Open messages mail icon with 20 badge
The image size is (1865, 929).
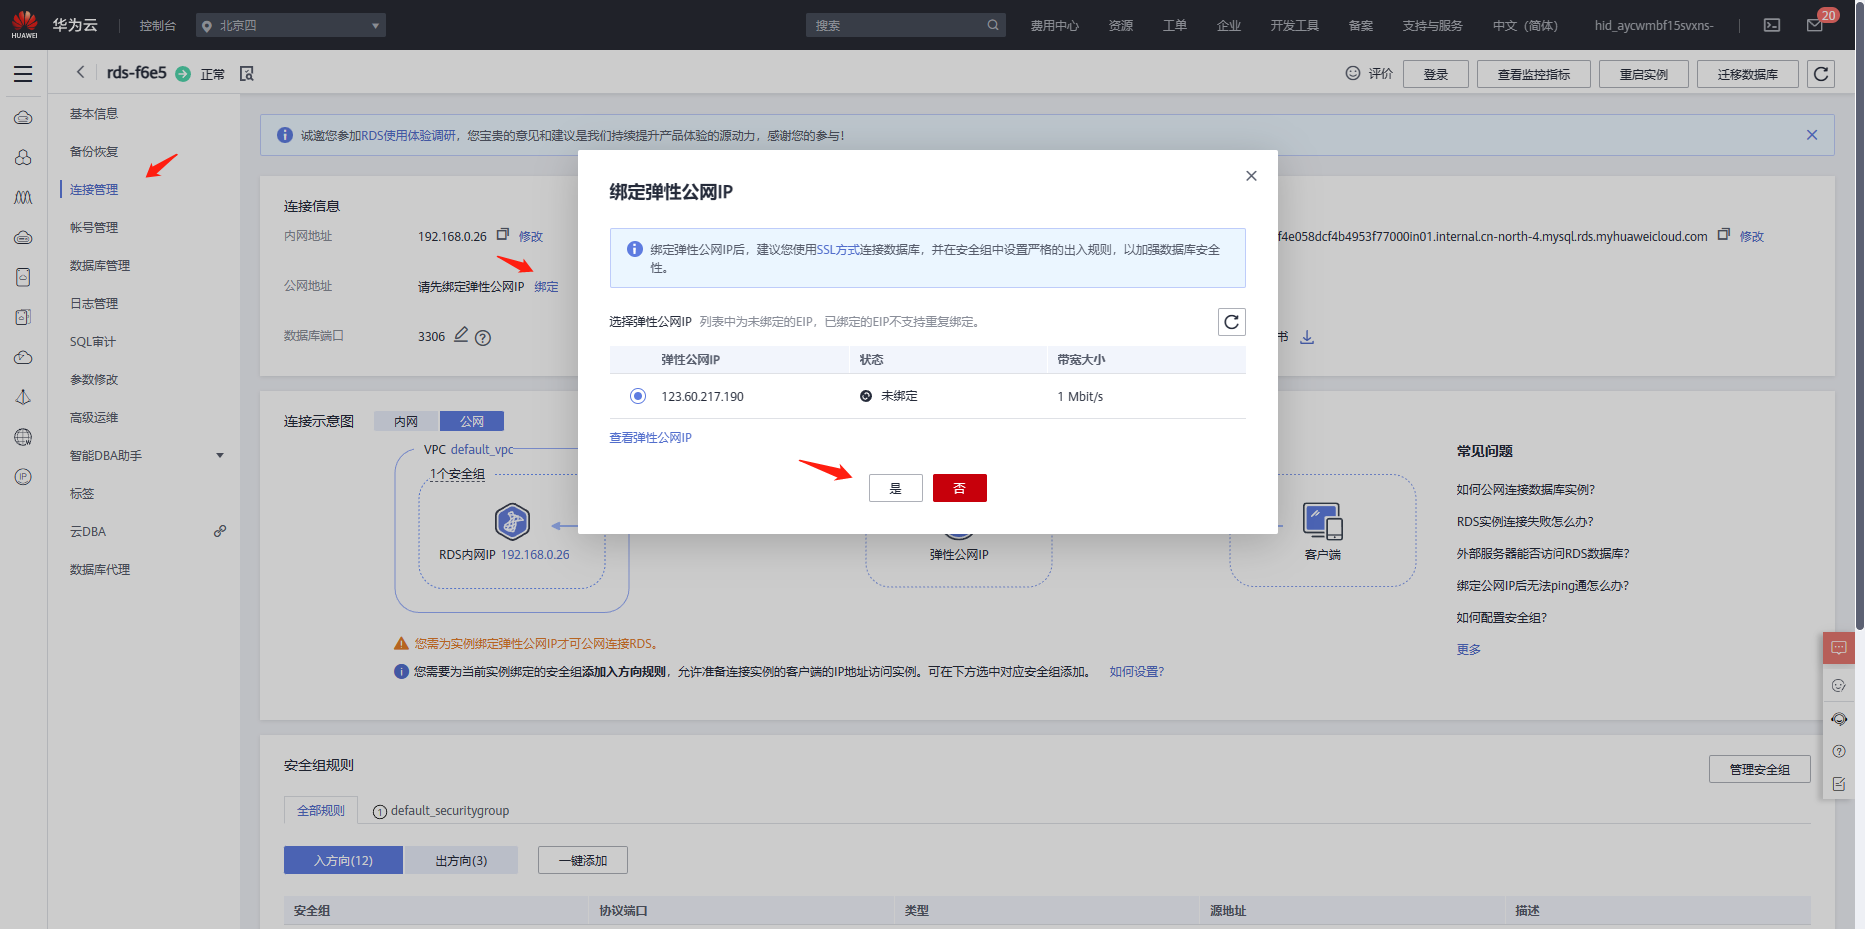pyautogui.click(x=1815, y=25)
